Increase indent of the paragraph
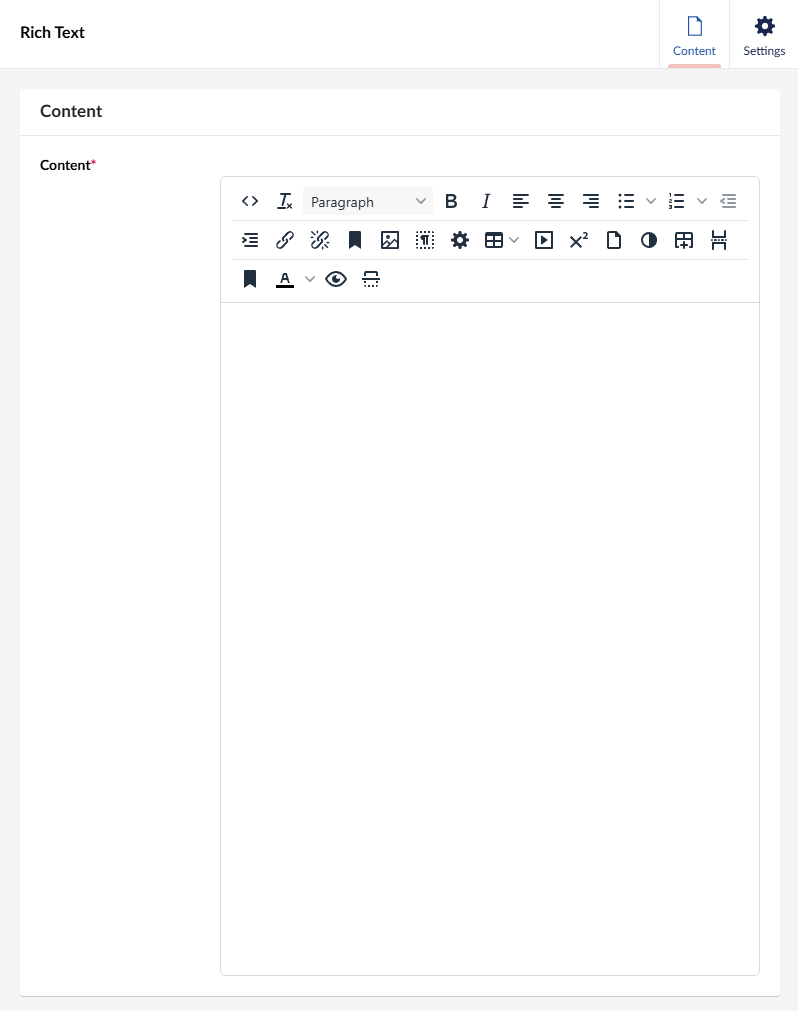This screenshot has width=798, height=1011. pyautogui.click(x=250, y=240)
